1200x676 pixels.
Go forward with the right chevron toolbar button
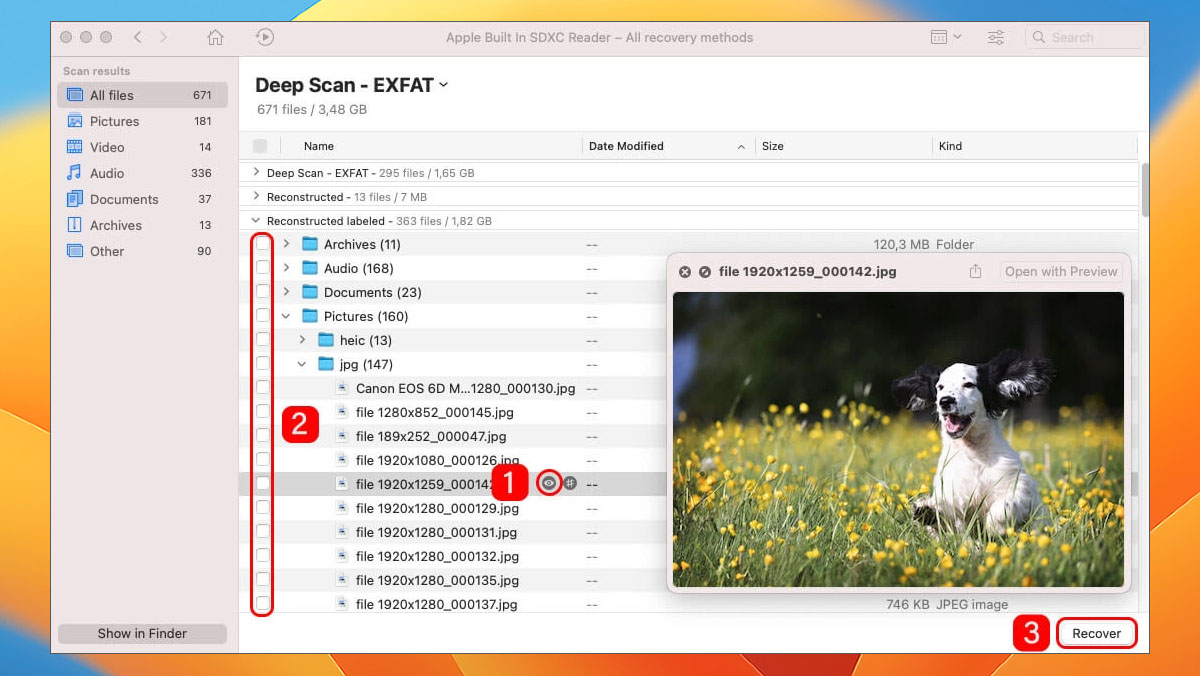tap(163, 37)
